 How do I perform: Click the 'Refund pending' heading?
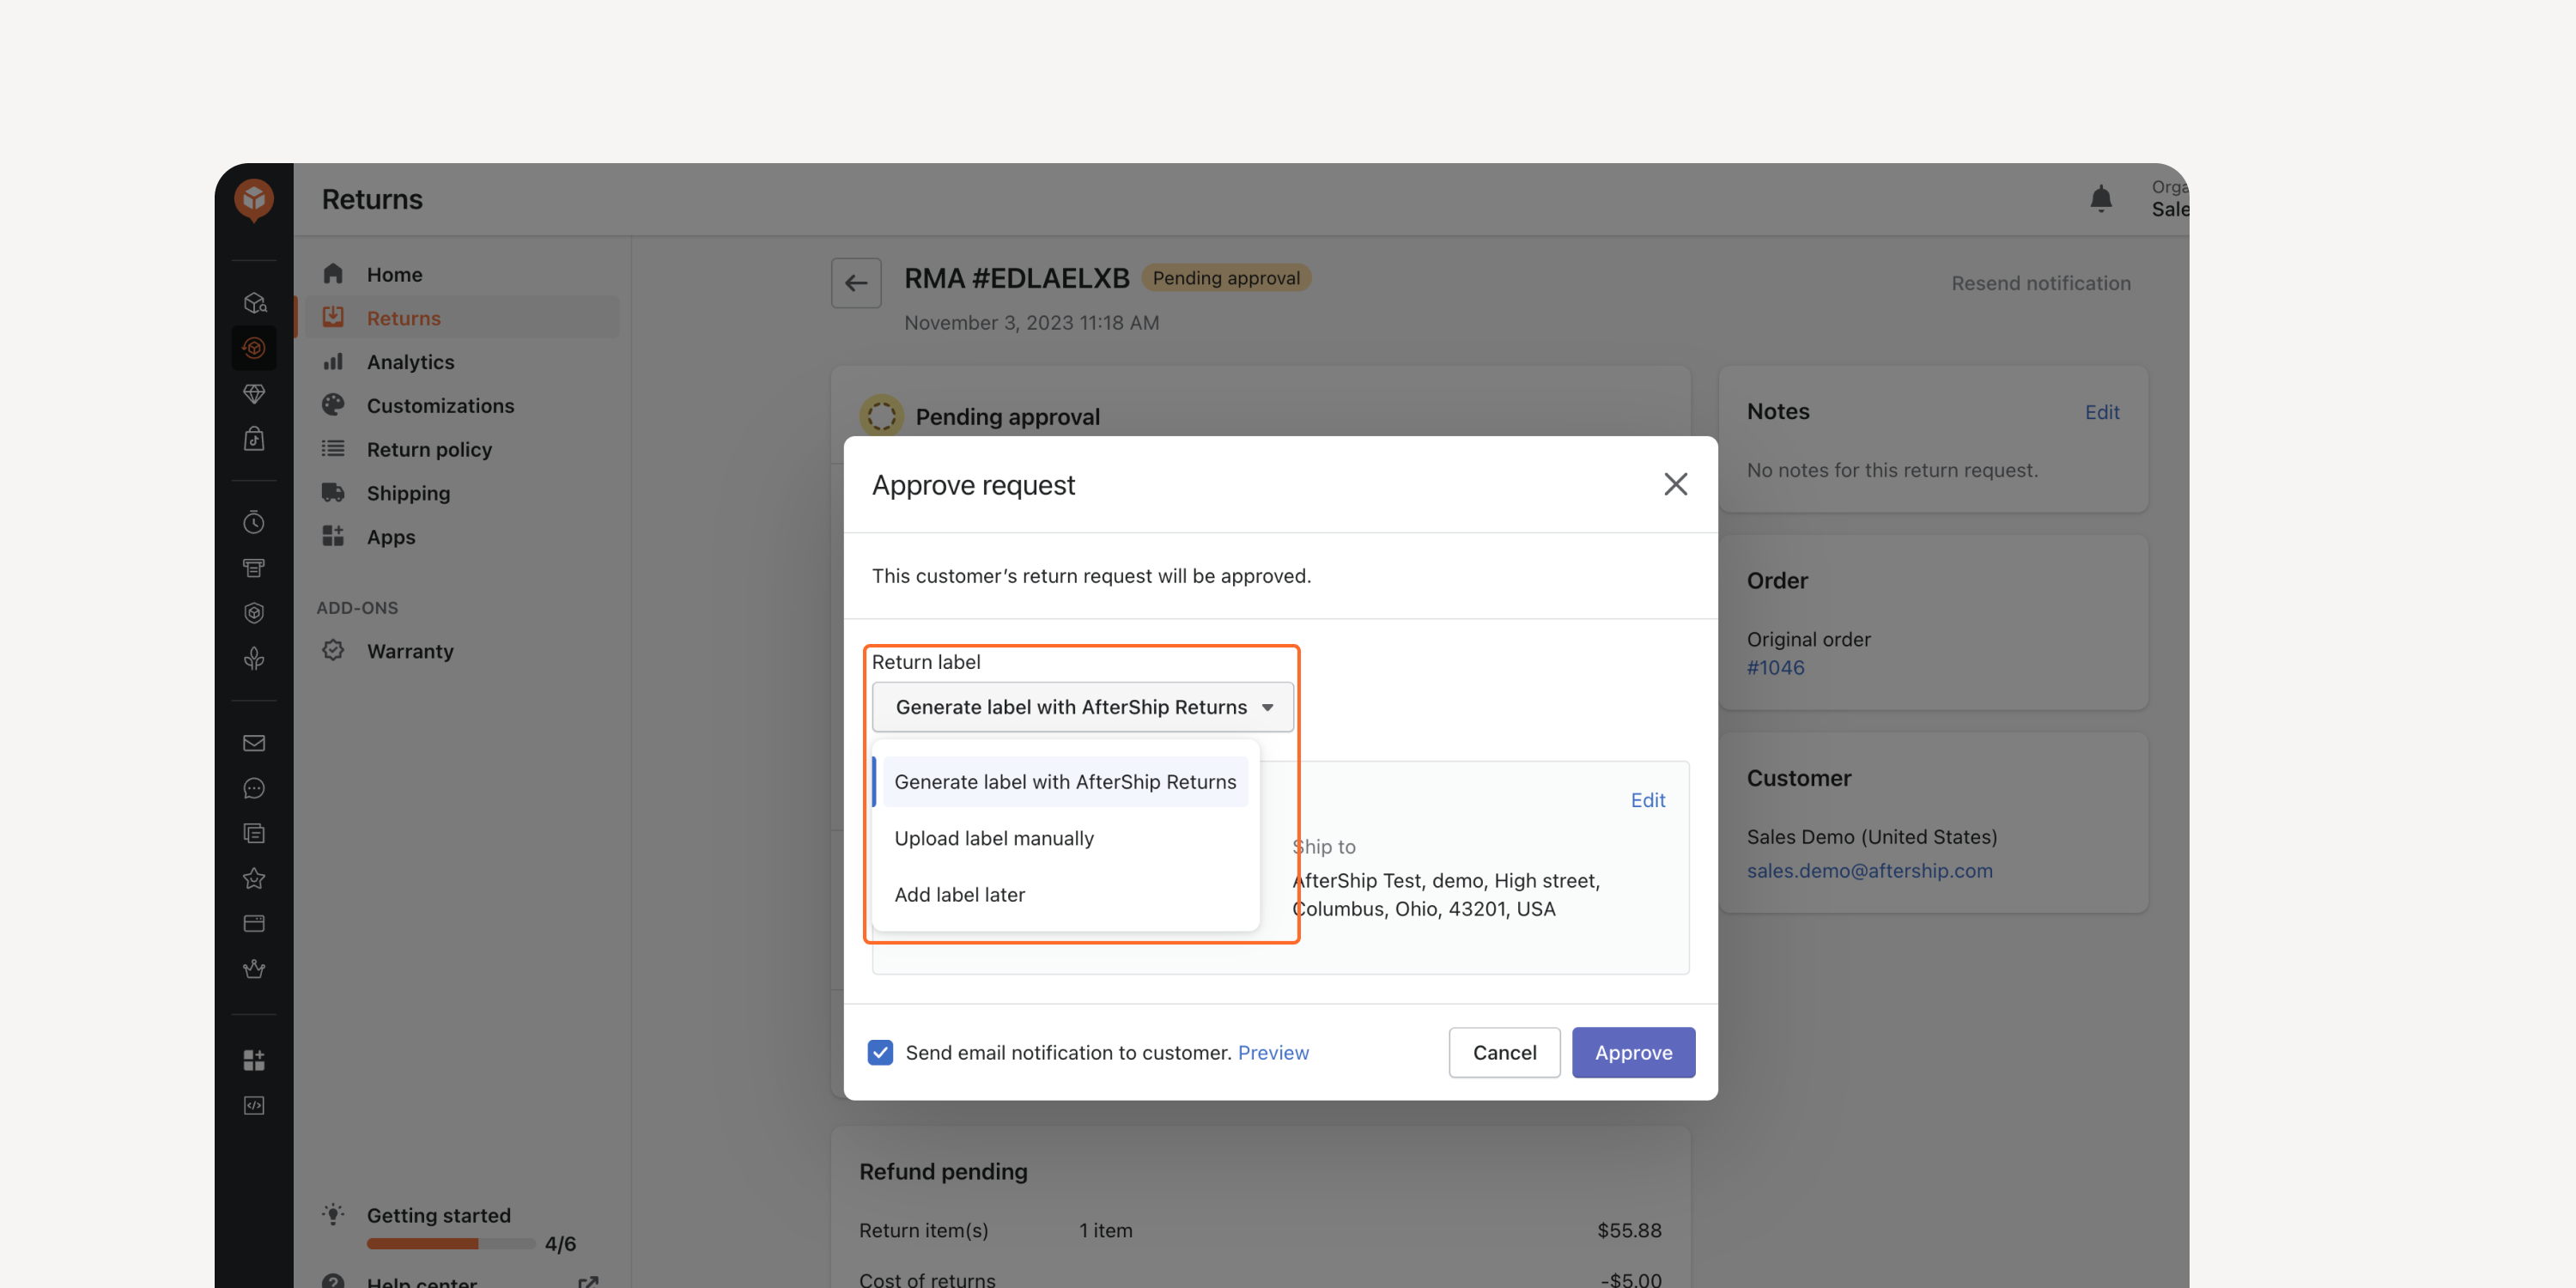coord(943,1171)
